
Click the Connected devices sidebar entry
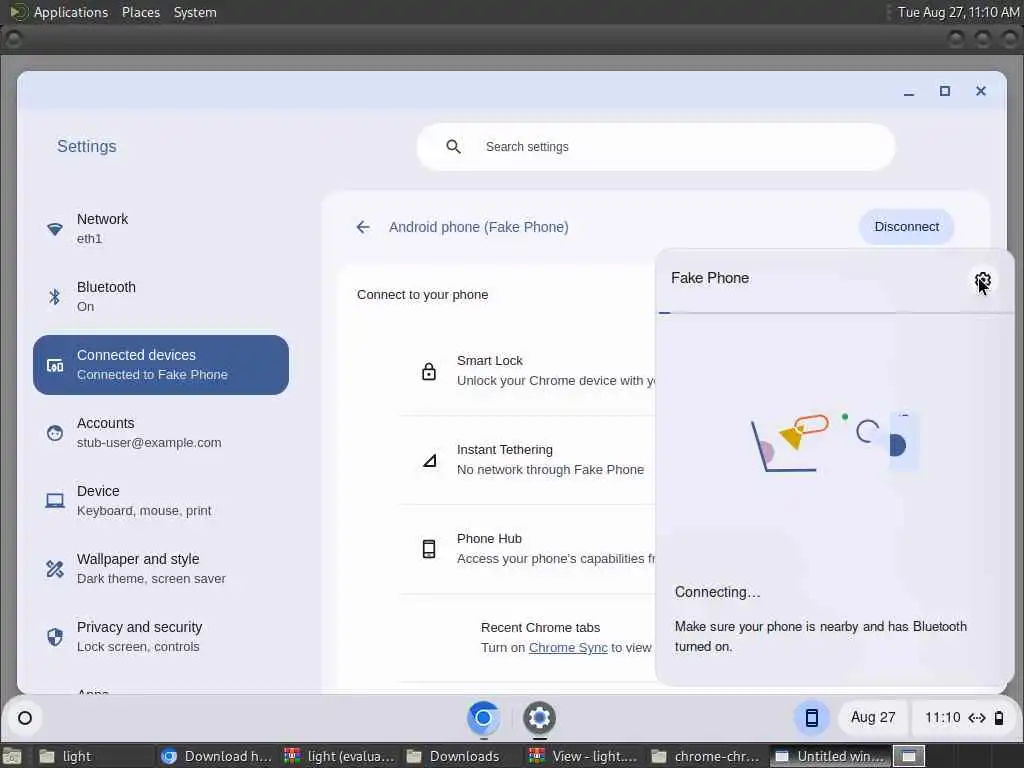point(161,365)
